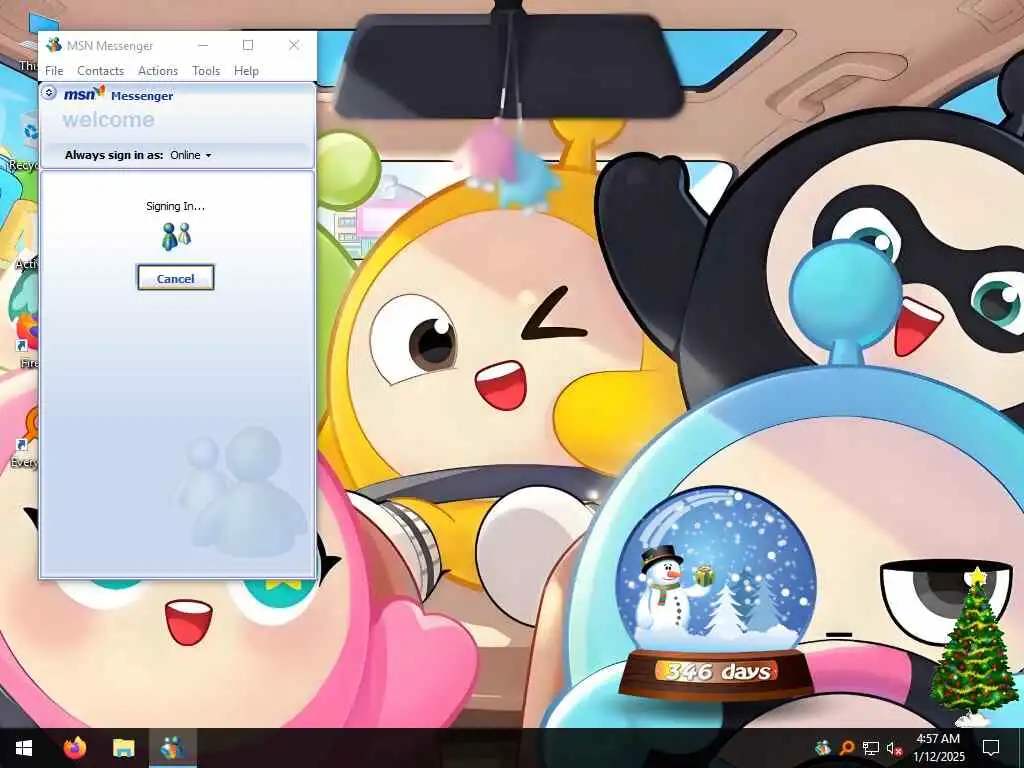Click the msn Messenger logo
Image resolution: width=1024 pixels, height=768 pixels.
pyautogui.click(x=118, y=95)
